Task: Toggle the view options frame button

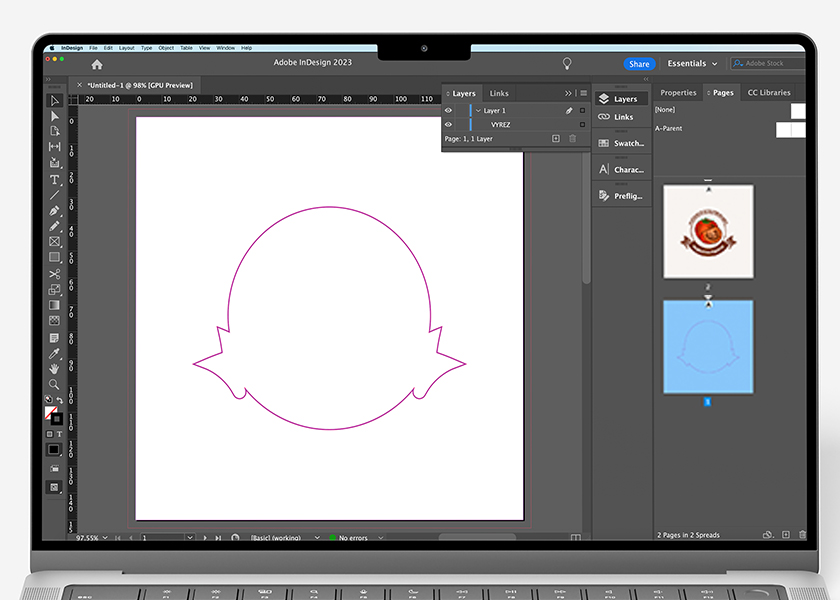Action: pyautogui.click(x=54, y=469)
